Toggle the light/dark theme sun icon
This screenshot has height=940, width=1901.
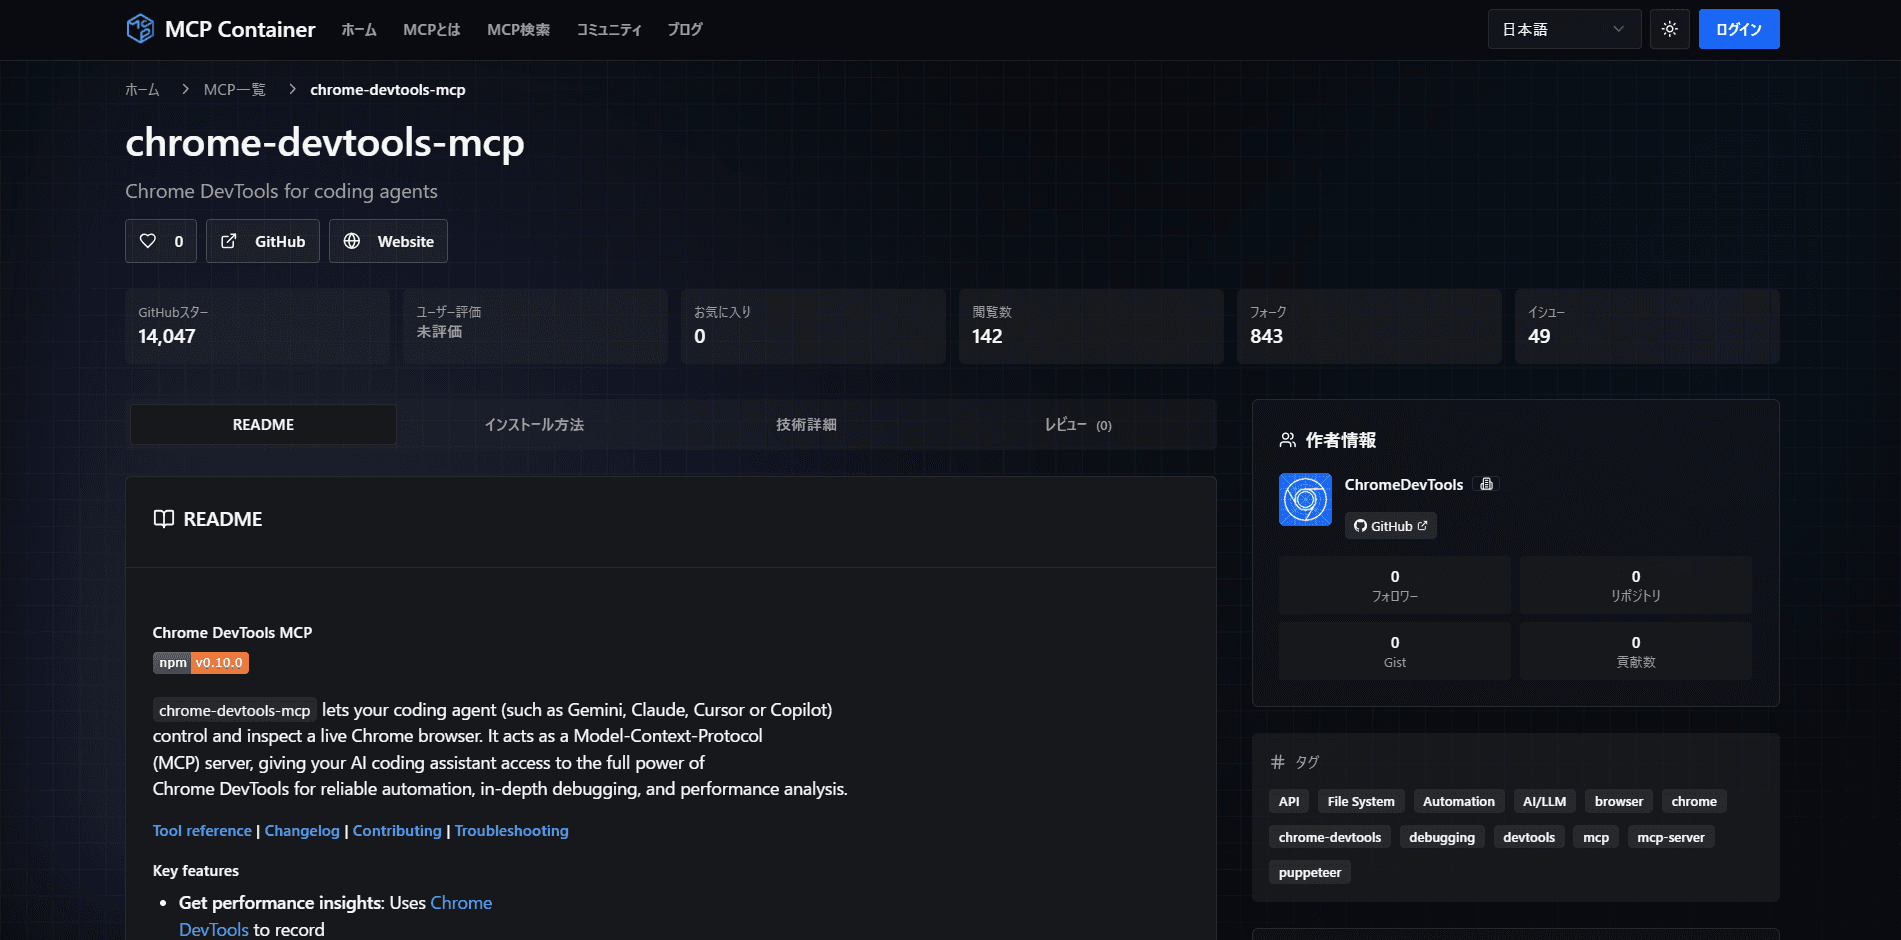point(1669,29)
